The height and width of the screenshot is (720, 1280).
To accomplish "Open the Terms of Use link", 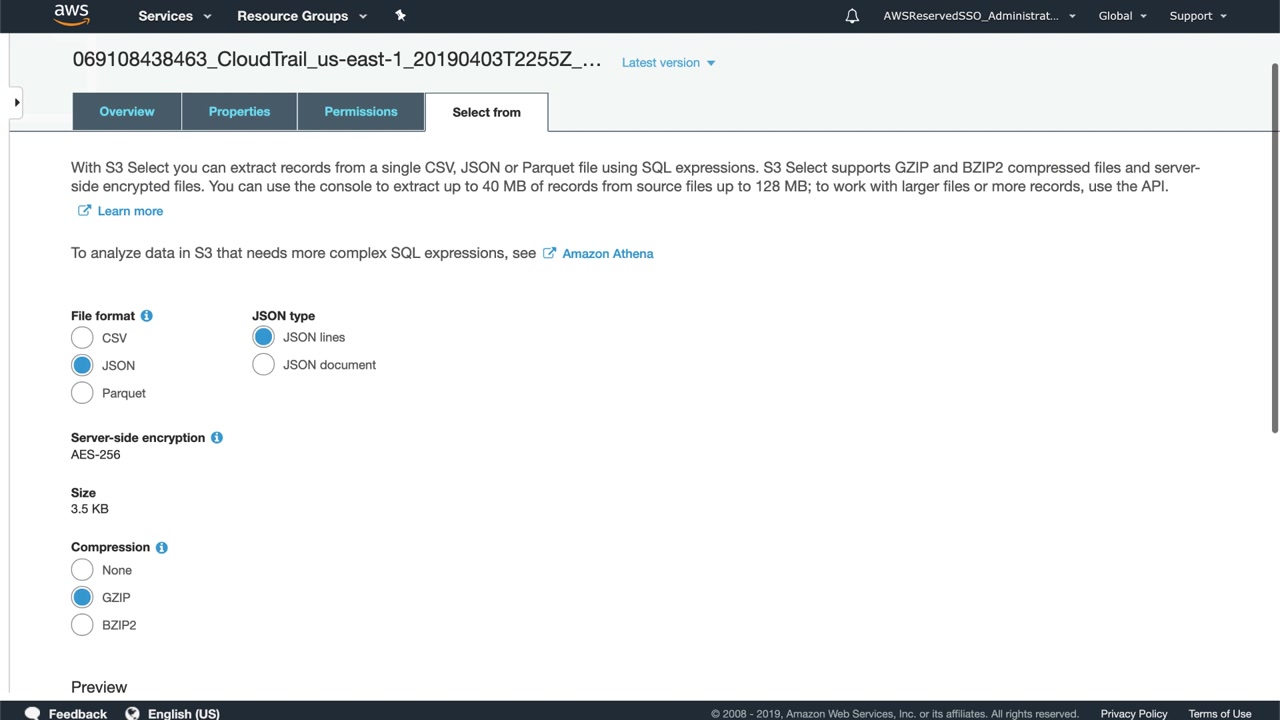I will pyautogui.click(x=1220, y=713).
